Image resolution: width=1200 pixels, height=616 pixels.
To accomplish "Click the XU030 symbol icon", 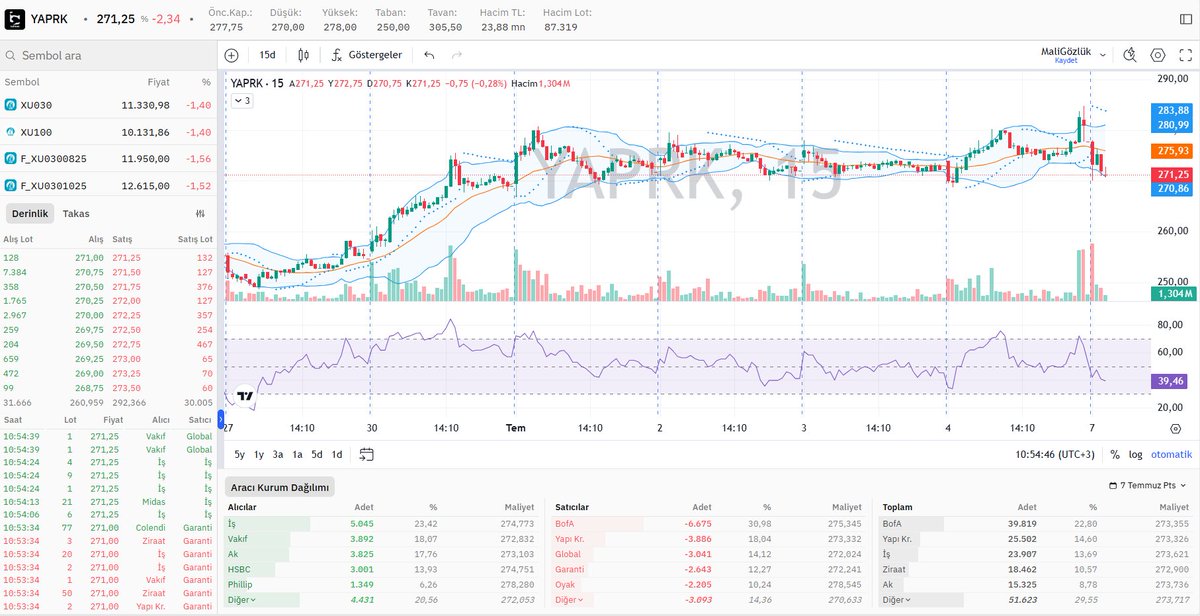I will pos(10,104).
